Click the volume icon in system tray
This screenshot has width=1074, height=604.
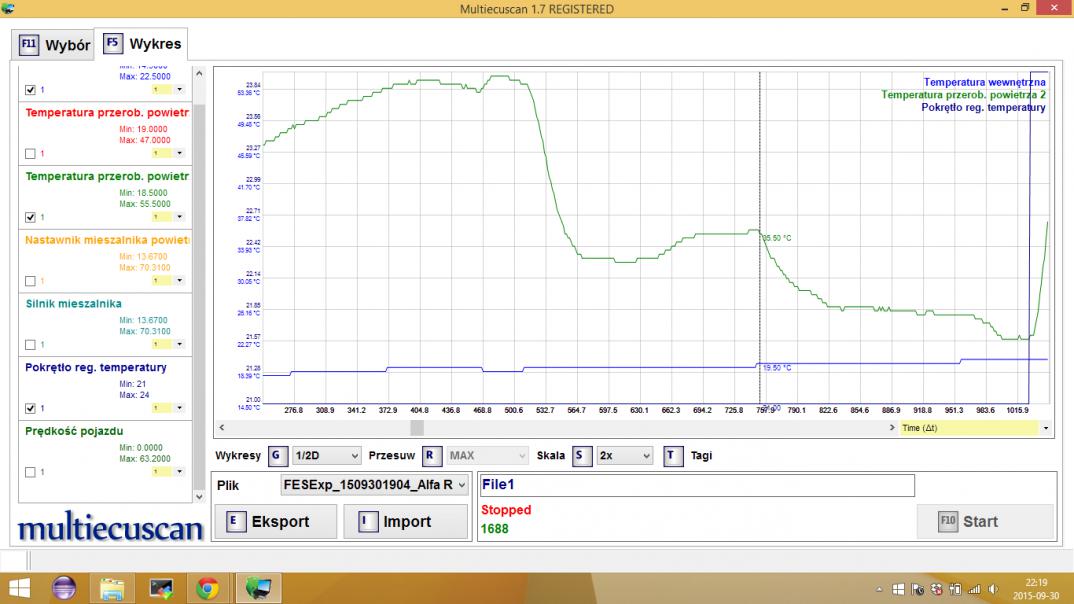tap(994, 589)
